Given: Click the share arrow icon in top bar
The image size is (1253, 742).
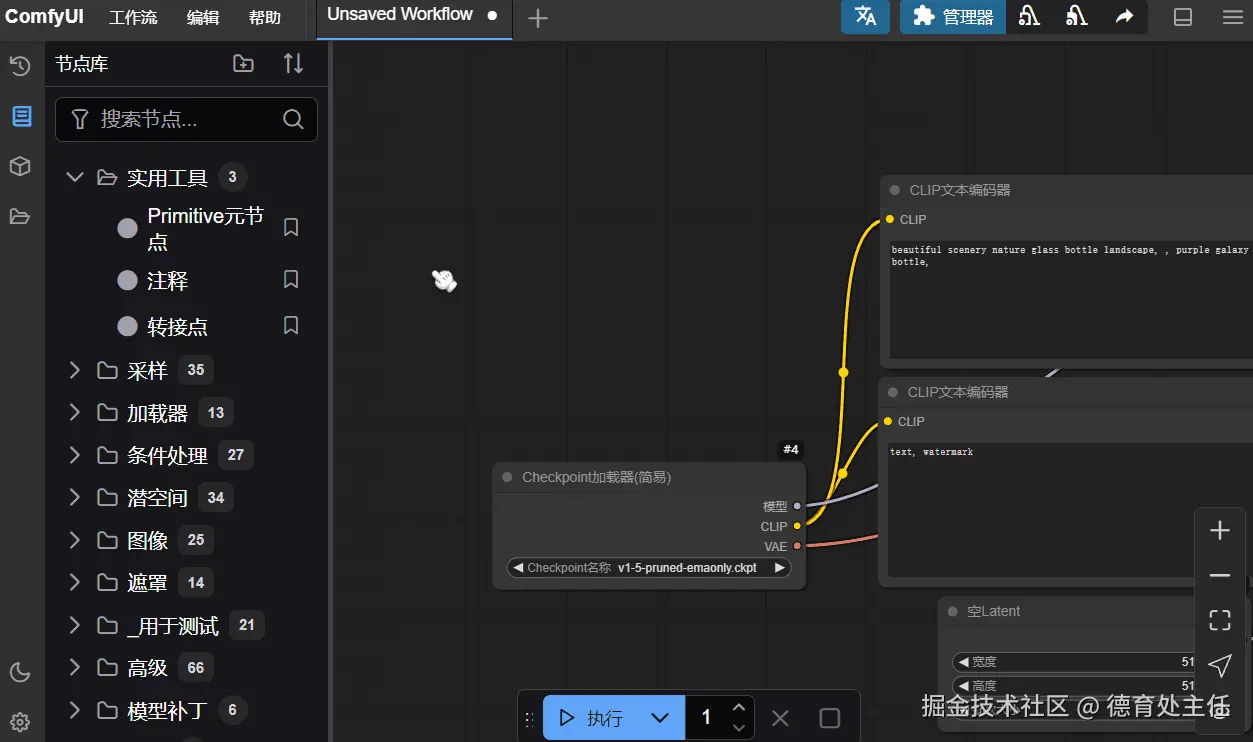Looking at the screenshot, I should (x=1125, y=17).
